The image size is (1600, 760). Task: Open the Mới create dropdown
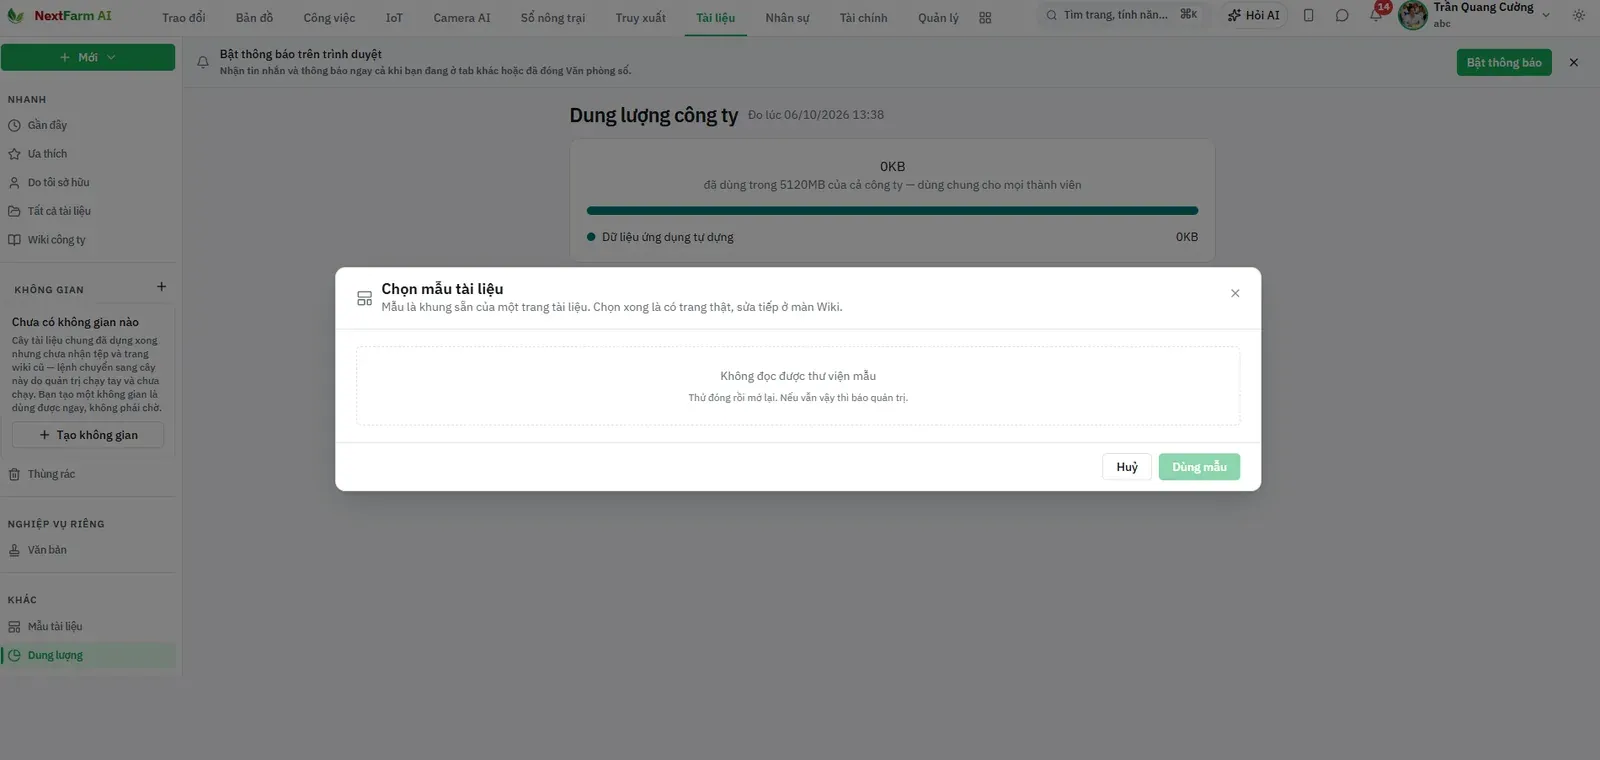point(88,57)
